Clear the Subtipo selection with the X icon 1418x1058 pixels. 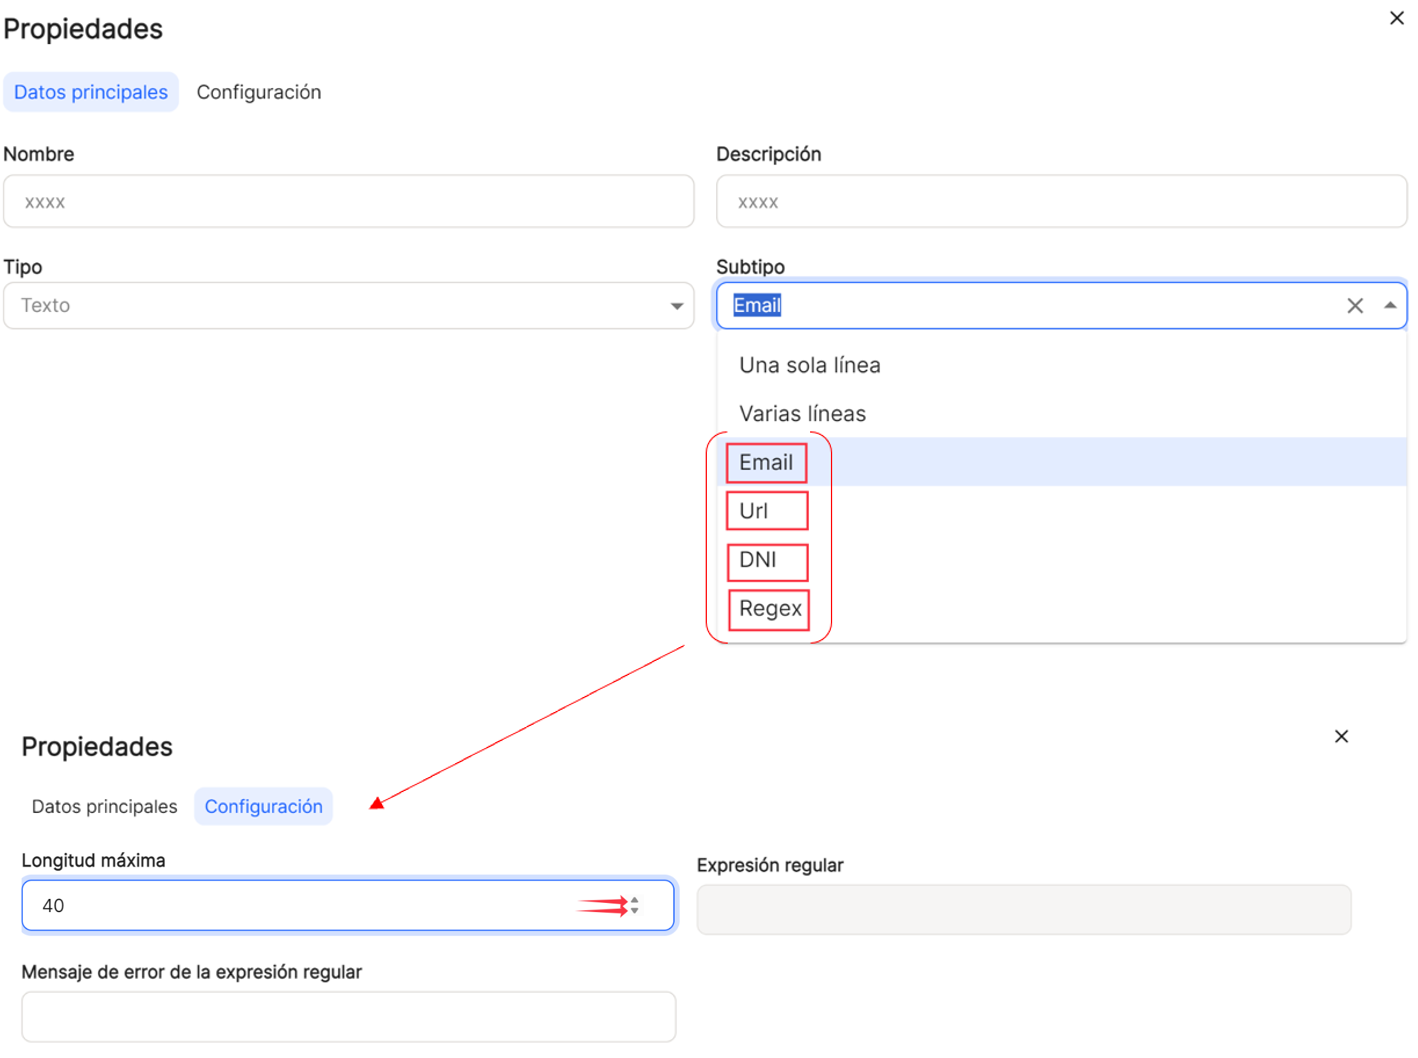[1354, 306]
